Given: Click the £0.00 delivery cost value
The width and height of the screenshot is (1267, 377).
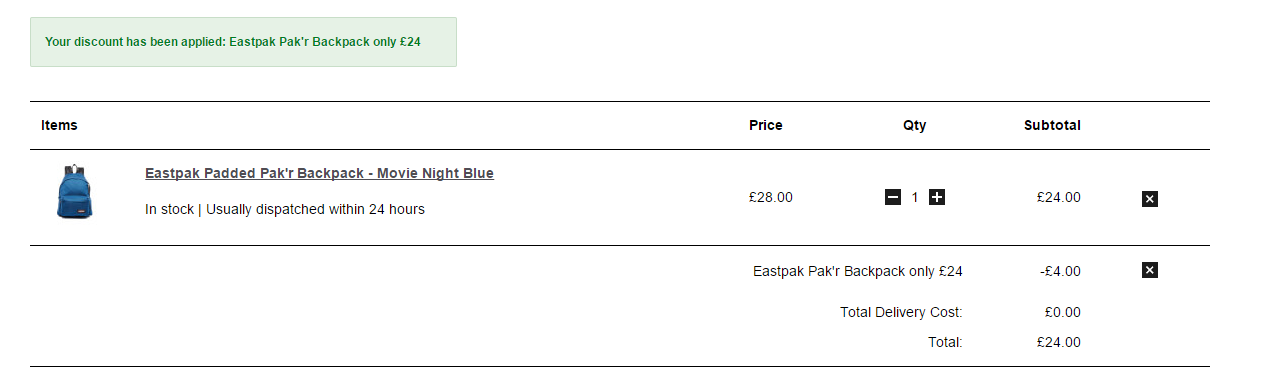Looking at the screenshot, I should (x=1063, y=312).
